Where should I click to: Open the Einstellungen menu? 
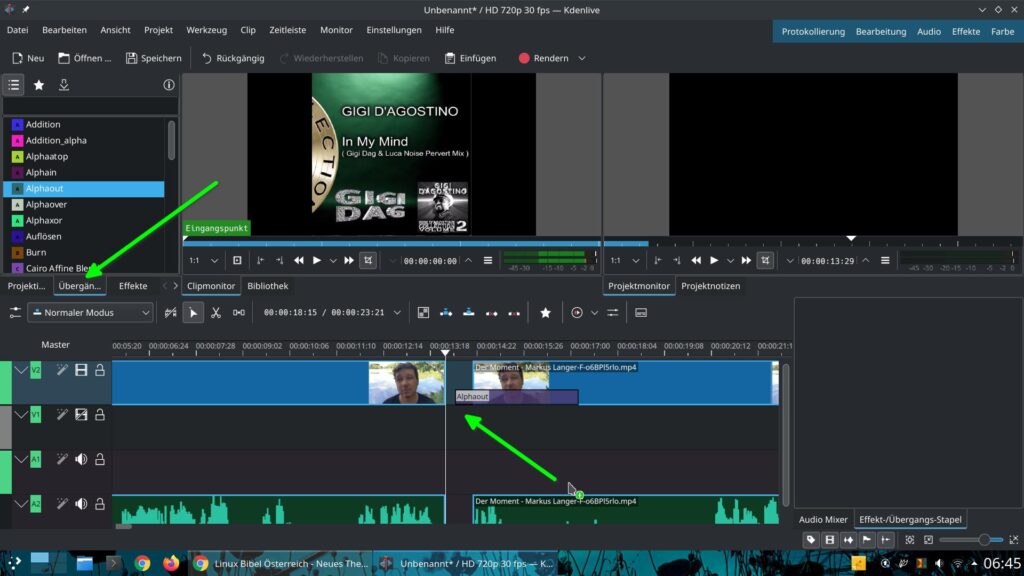[x=394, y=30]
